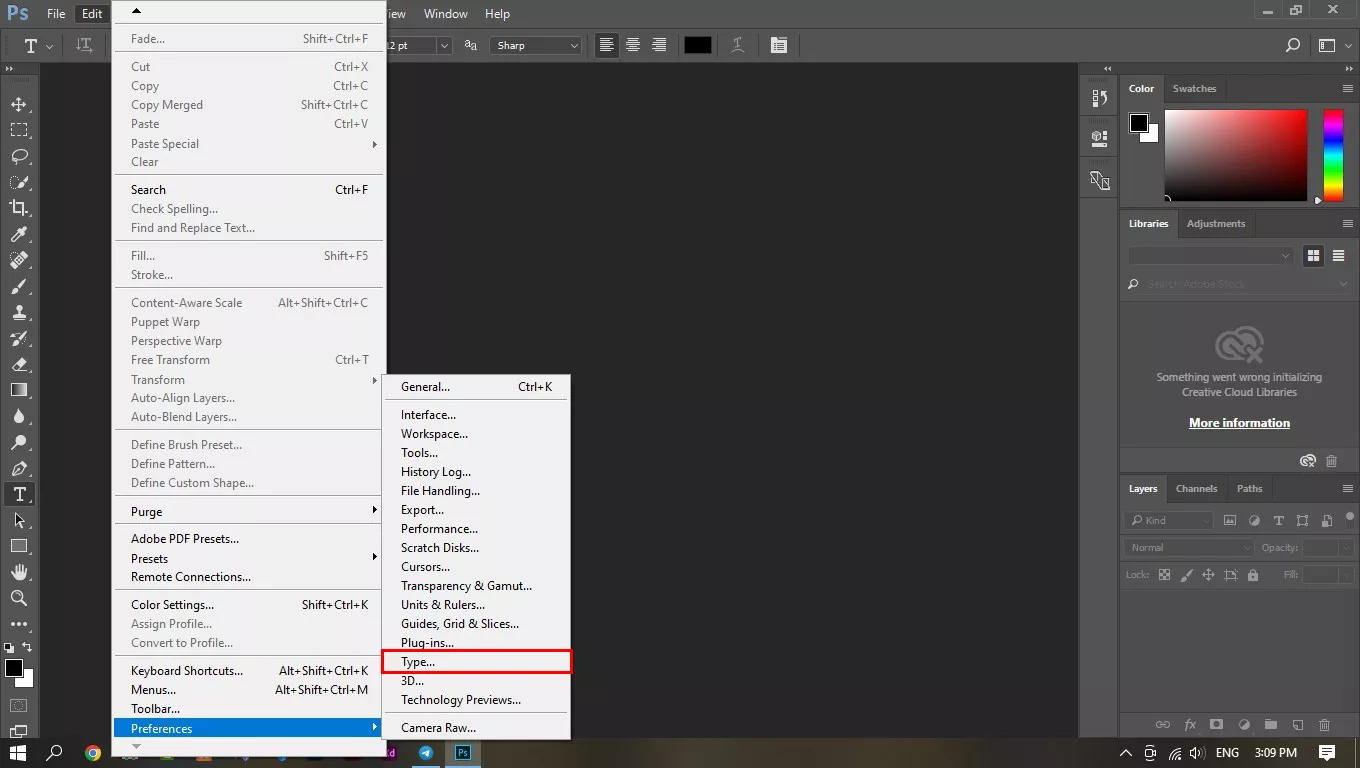Open the History panel icon
The height and width of the screenshot is (768, 1360).
pos(1100,98)
